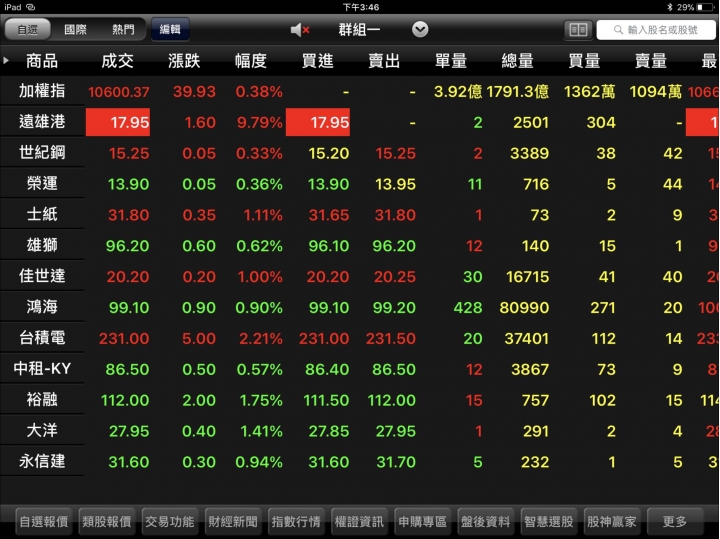The width and height of the screenshot is (720, 539).
Task: Select the 國際 tab
Action: coord(75,30)
